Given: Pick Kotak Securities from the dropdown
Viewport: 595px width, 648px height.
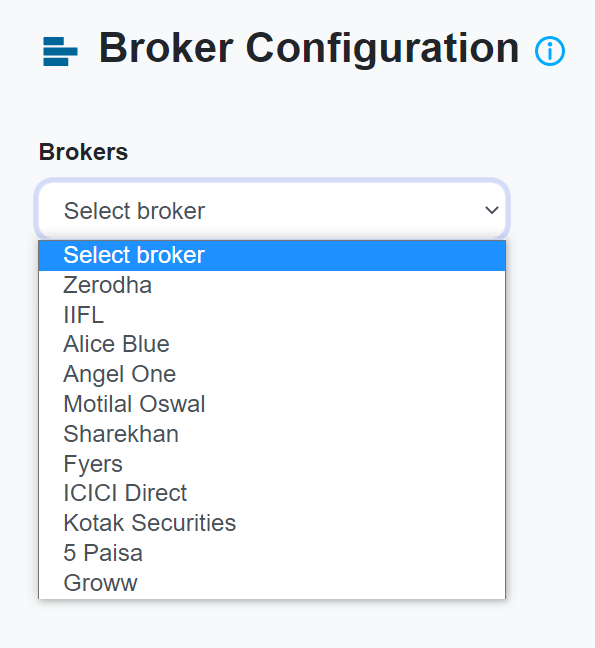Looking at the screenshot, I should (x=272, y=523).
